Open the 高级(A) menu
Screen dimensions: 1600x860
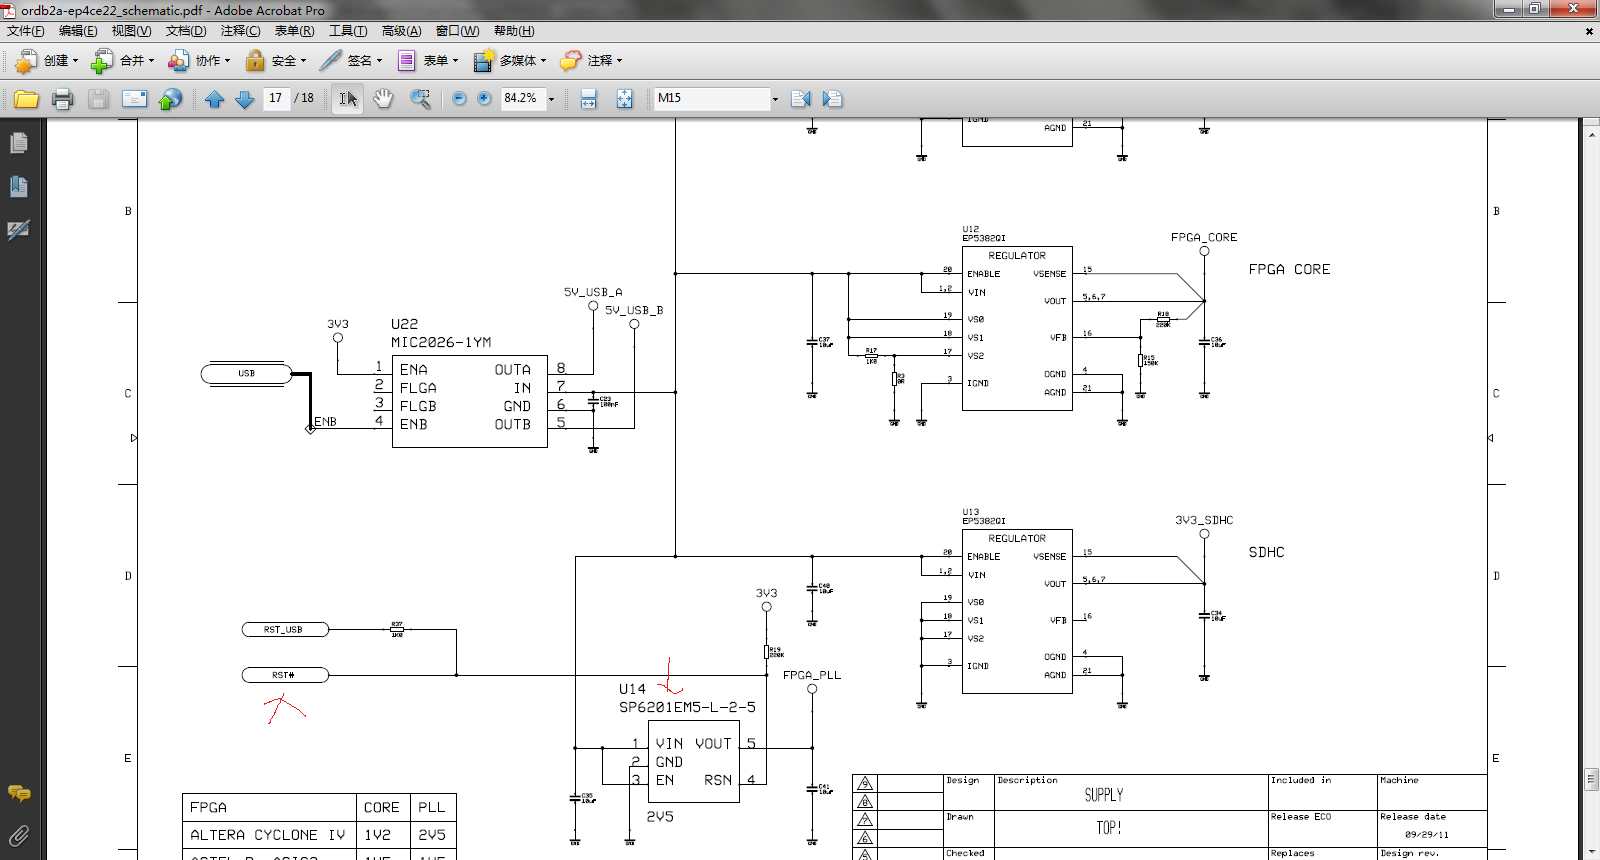[x=401, y=31]
